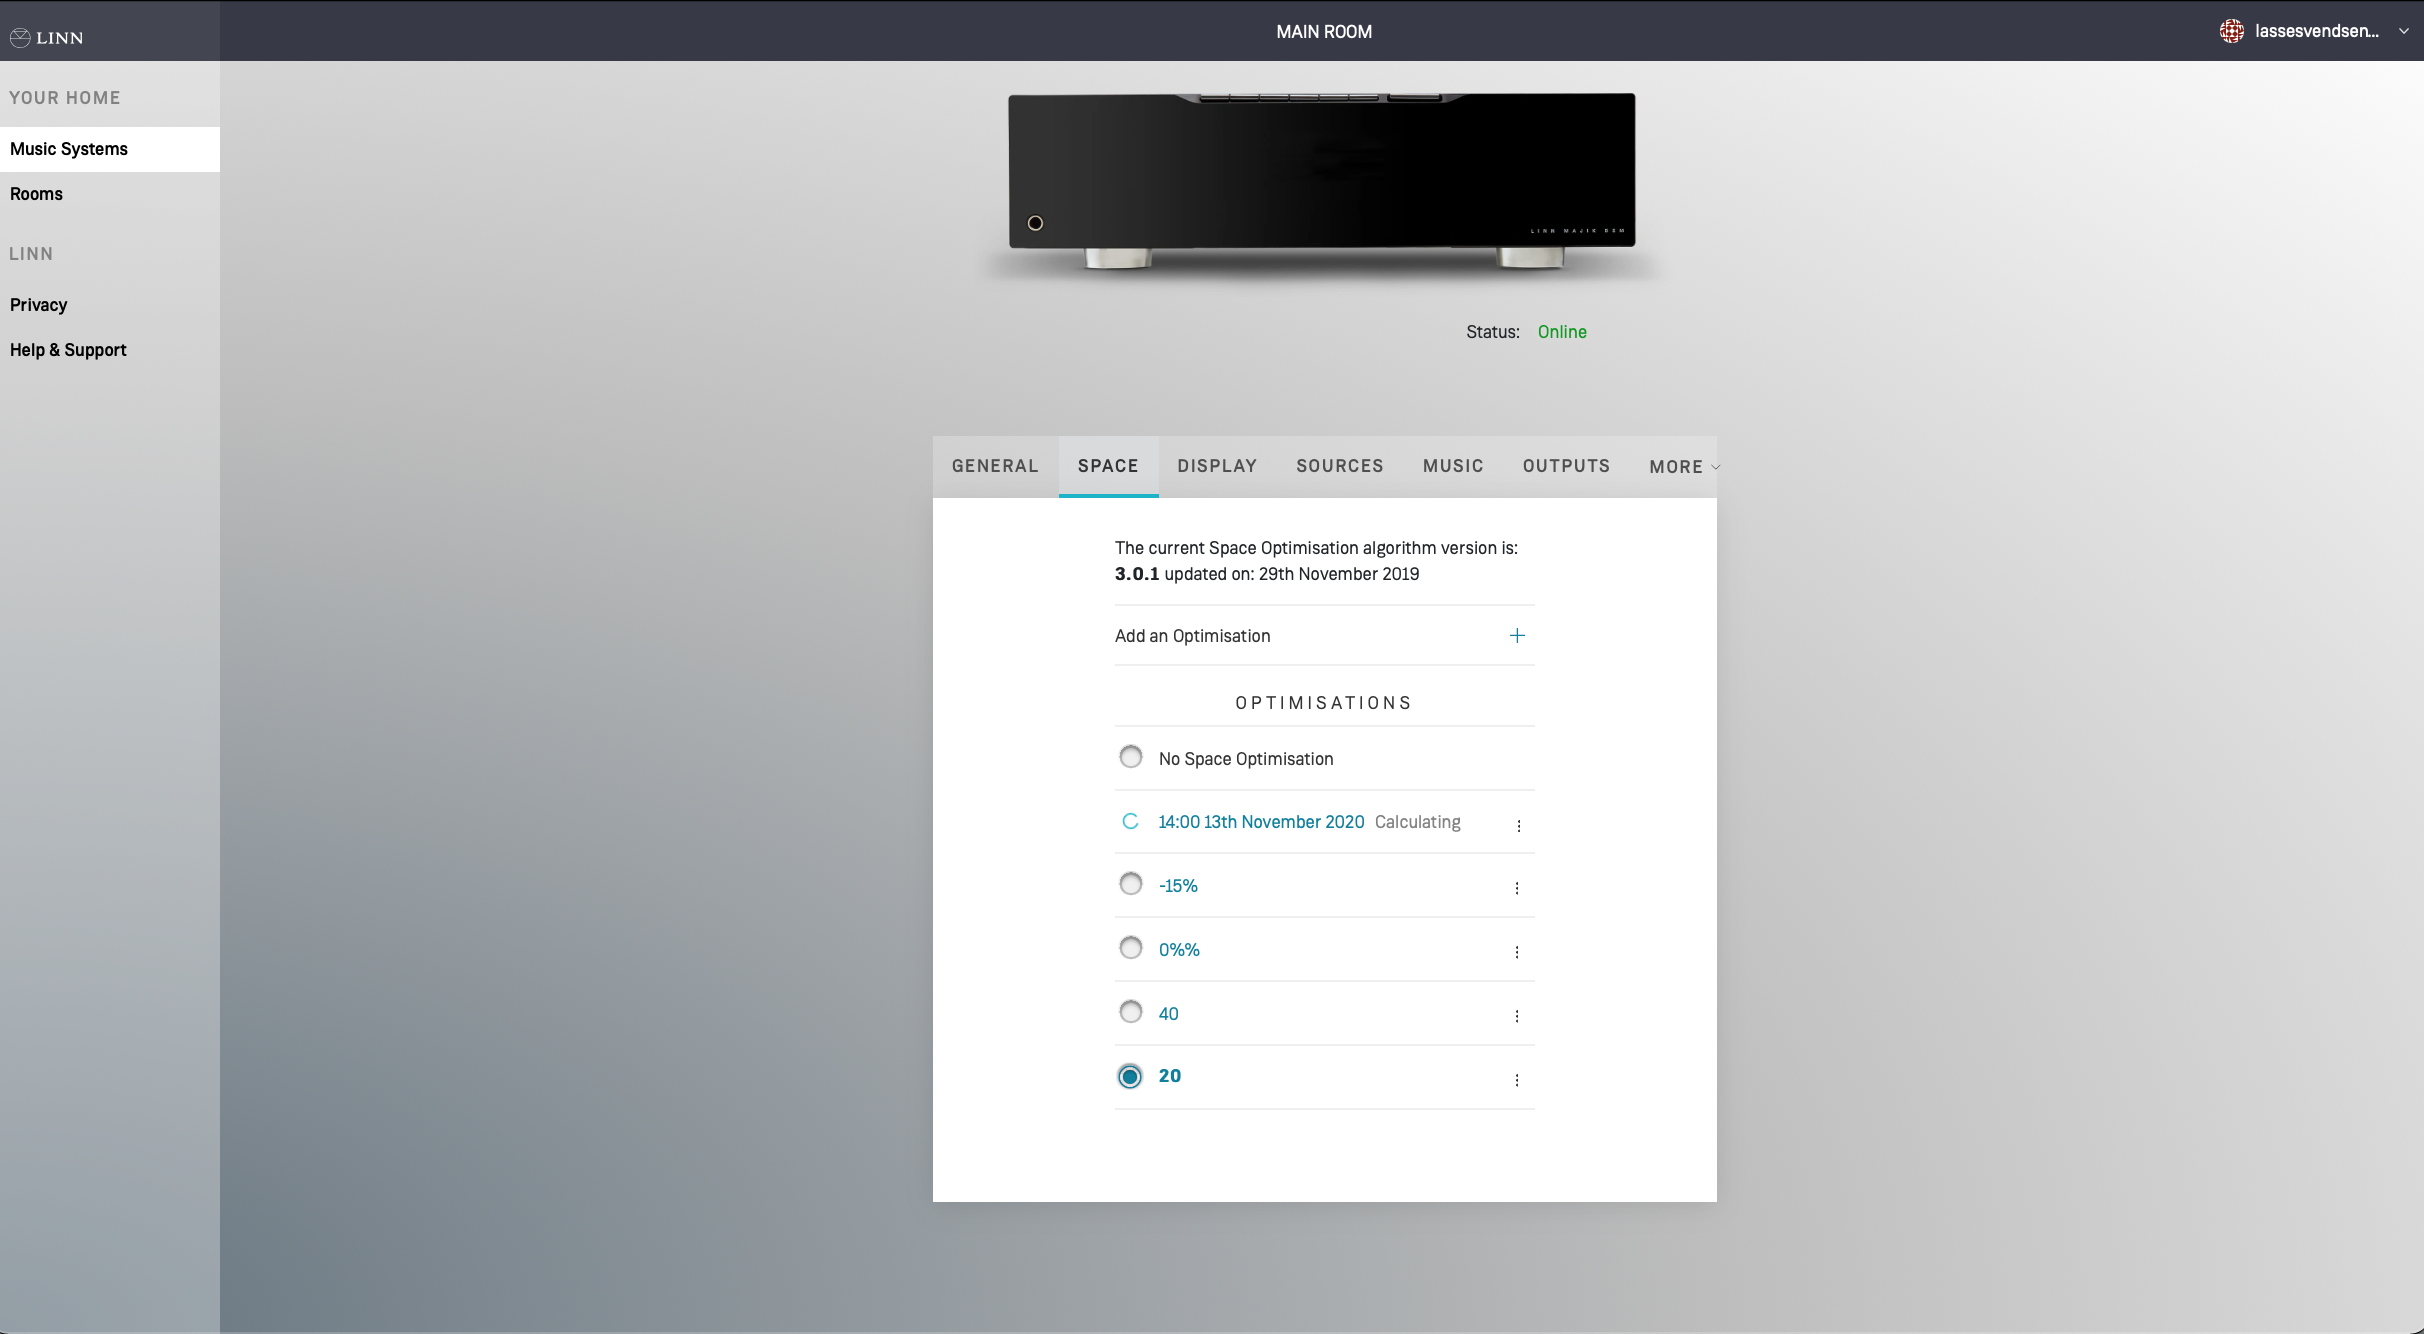This screenshot has width=2424, height=1334.
Task: Switch to the DISPLAY tab
Action: click(1217, 466)
